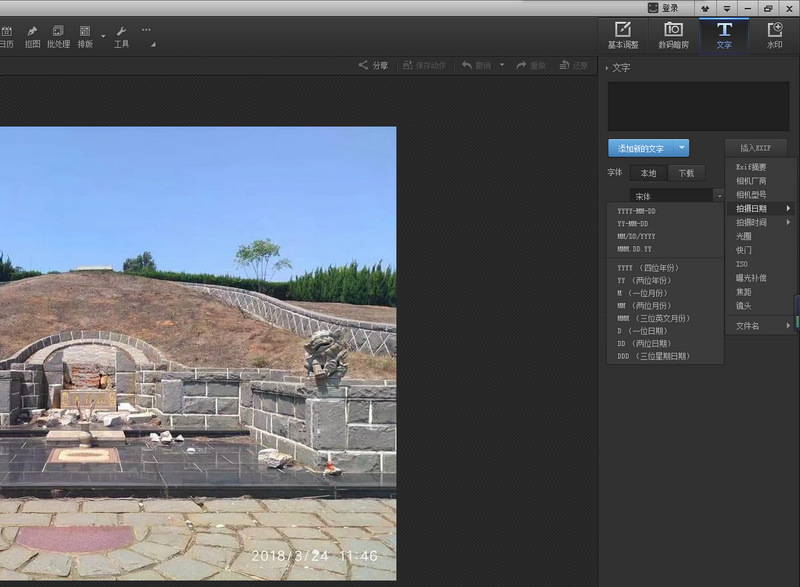This screenshot has width=800, height=587.
Task: Open the 抠图 cutout tool
Action: click(x=32, y=37)
